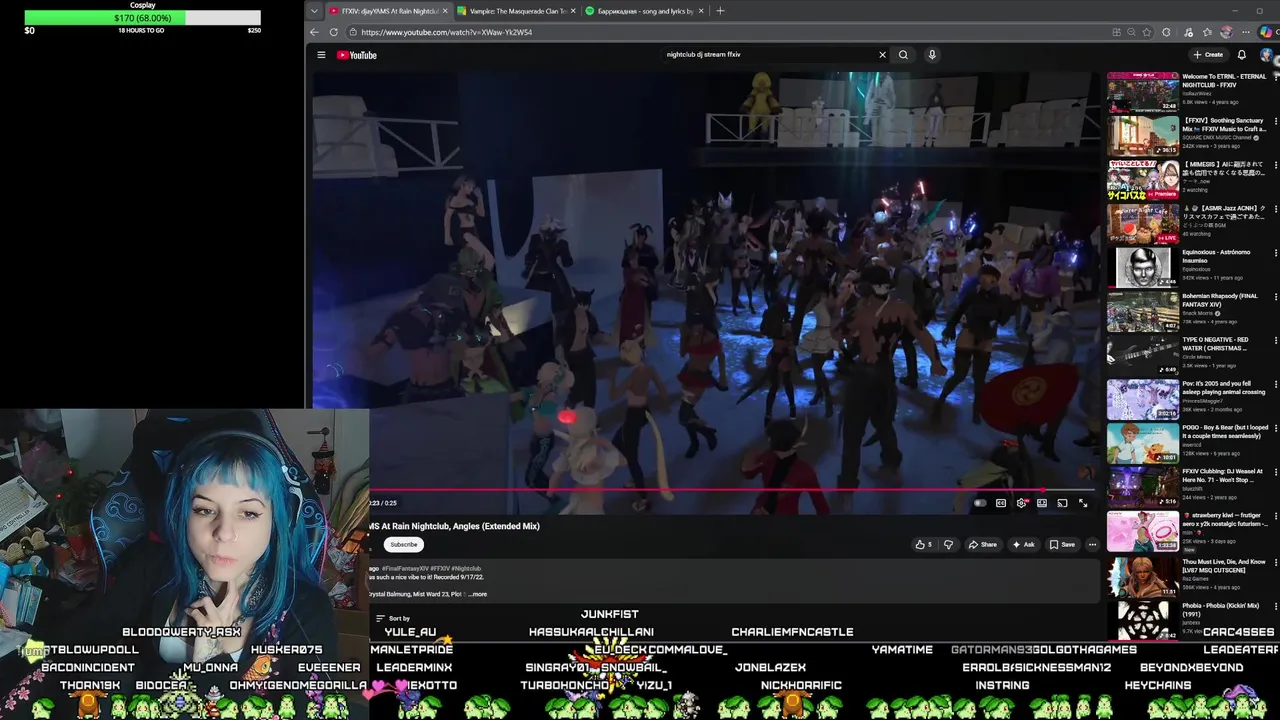Open the YouTube notifications bell

pos(1242,55)
